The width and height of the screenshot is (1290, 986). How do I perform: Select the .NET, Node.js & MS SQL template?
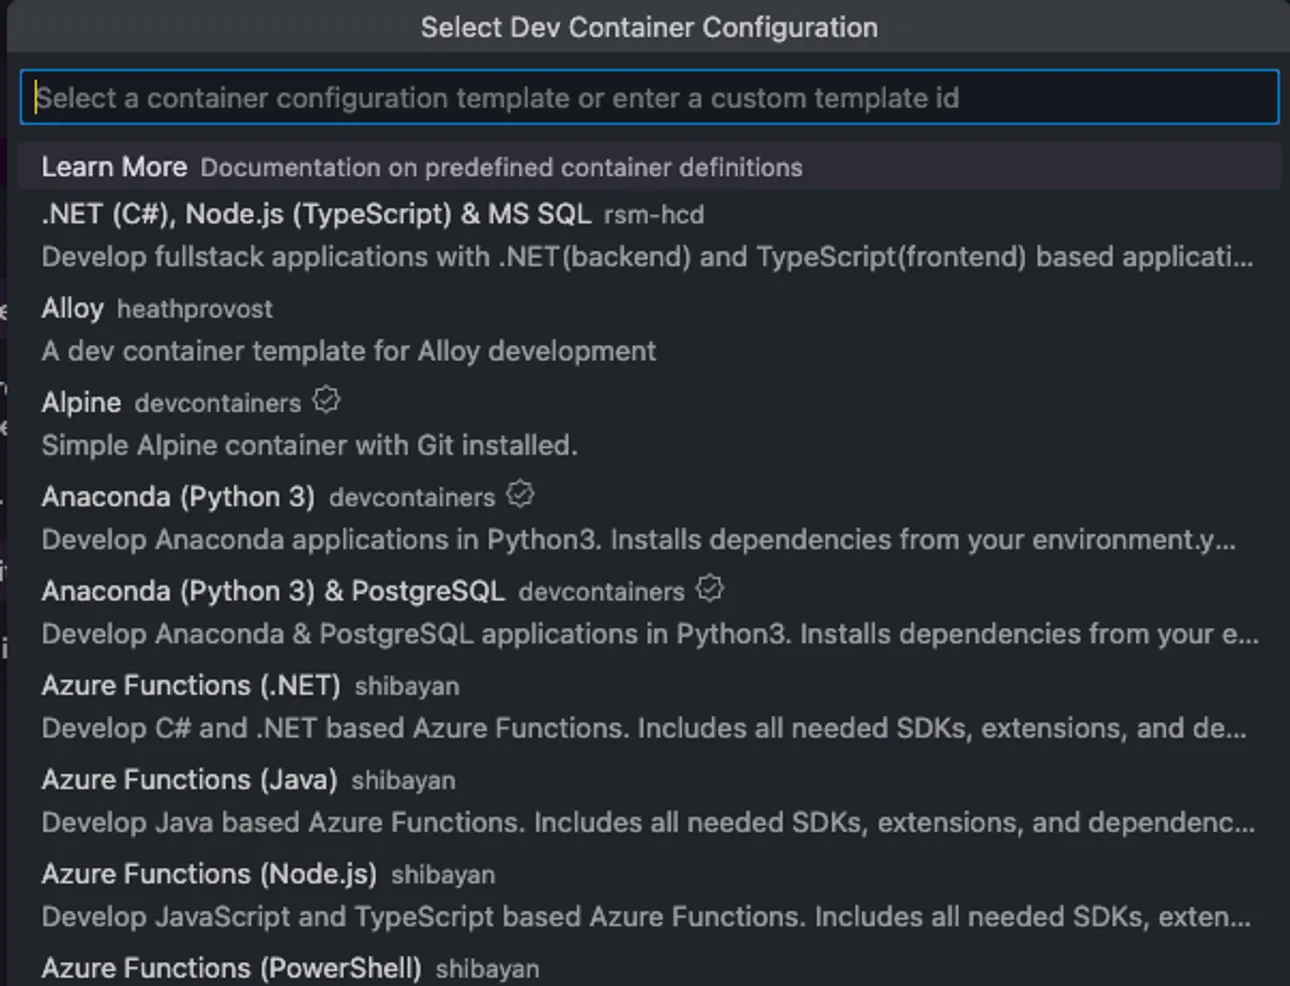[x=316, y=214]
